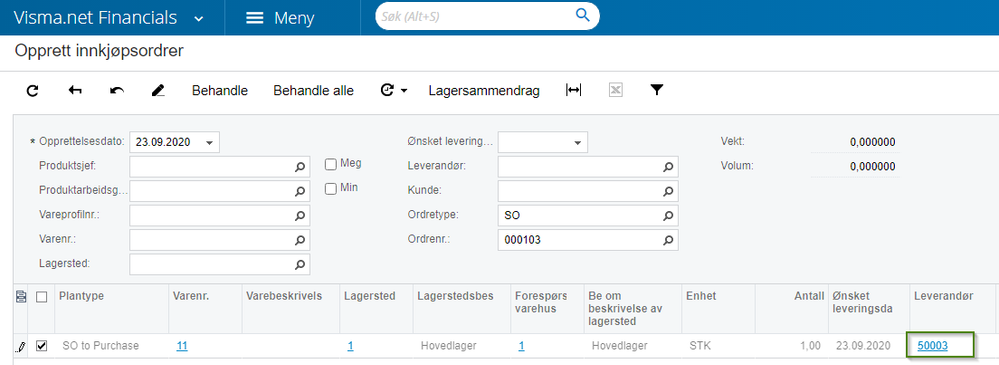Click the search magnifier in top bar
This screenshot has width=999, height=365.
click(x=582, y=15)
